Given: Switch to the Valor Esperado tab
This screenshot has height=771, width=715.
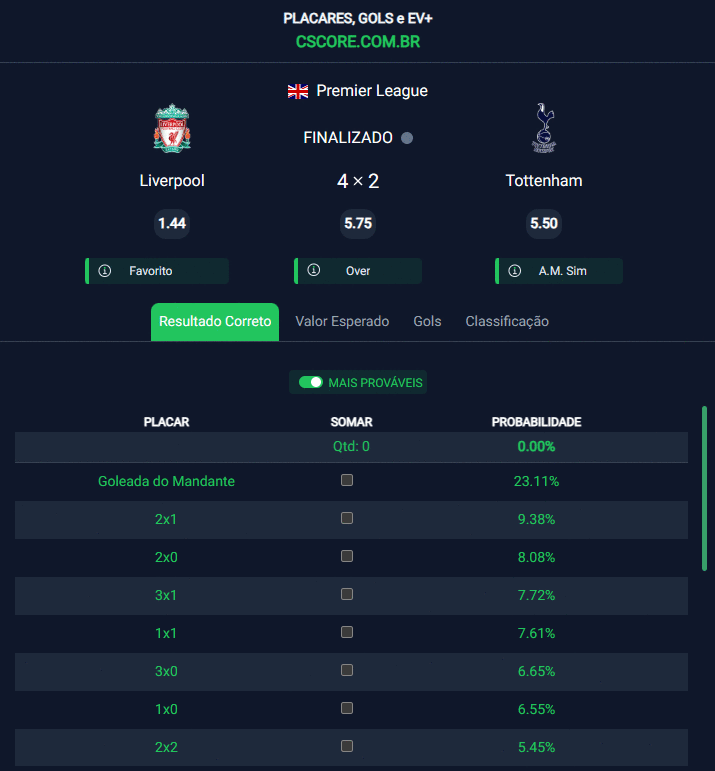Looking at the screenshot, I should (x=342, y=322).
